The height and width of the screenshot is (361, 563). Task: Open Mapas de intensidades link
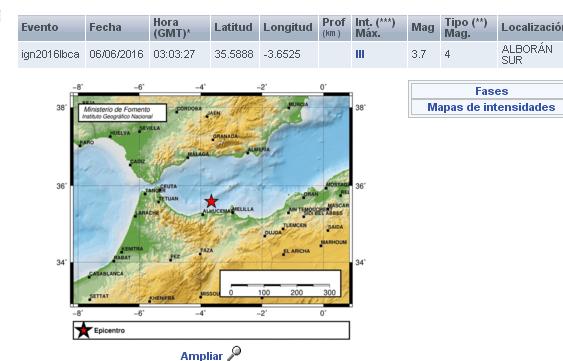pyautogui.click(x=491, y=107)
